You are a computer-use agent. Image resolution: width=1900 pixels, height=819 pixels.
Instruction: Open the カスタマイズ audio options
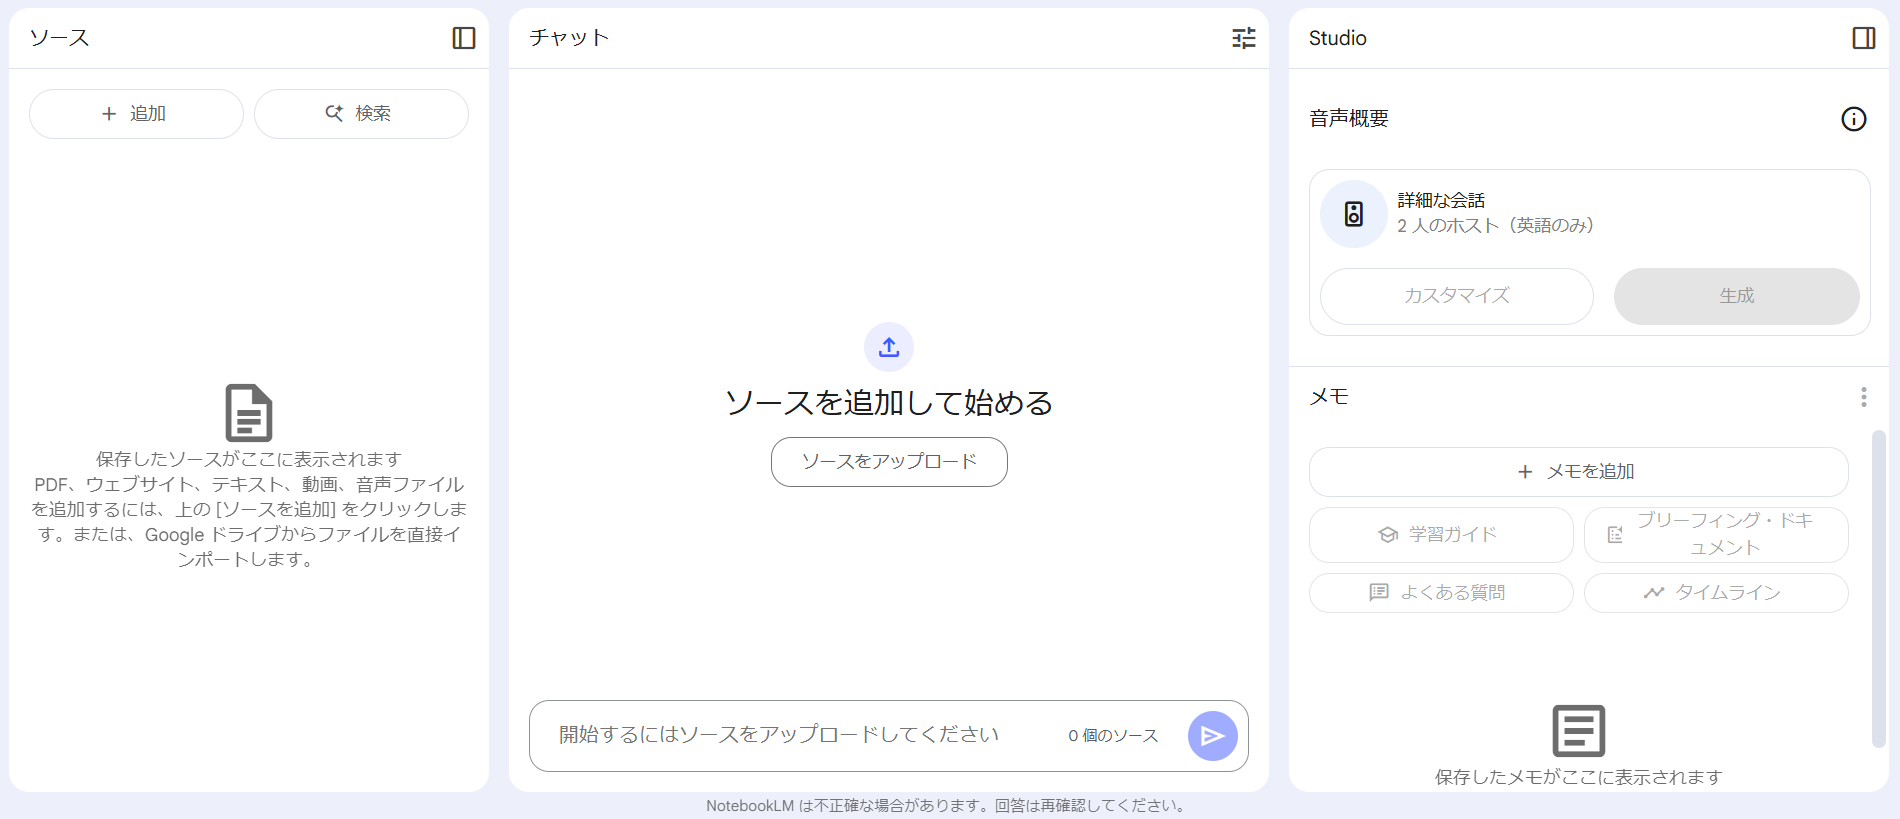[1456, 296]
